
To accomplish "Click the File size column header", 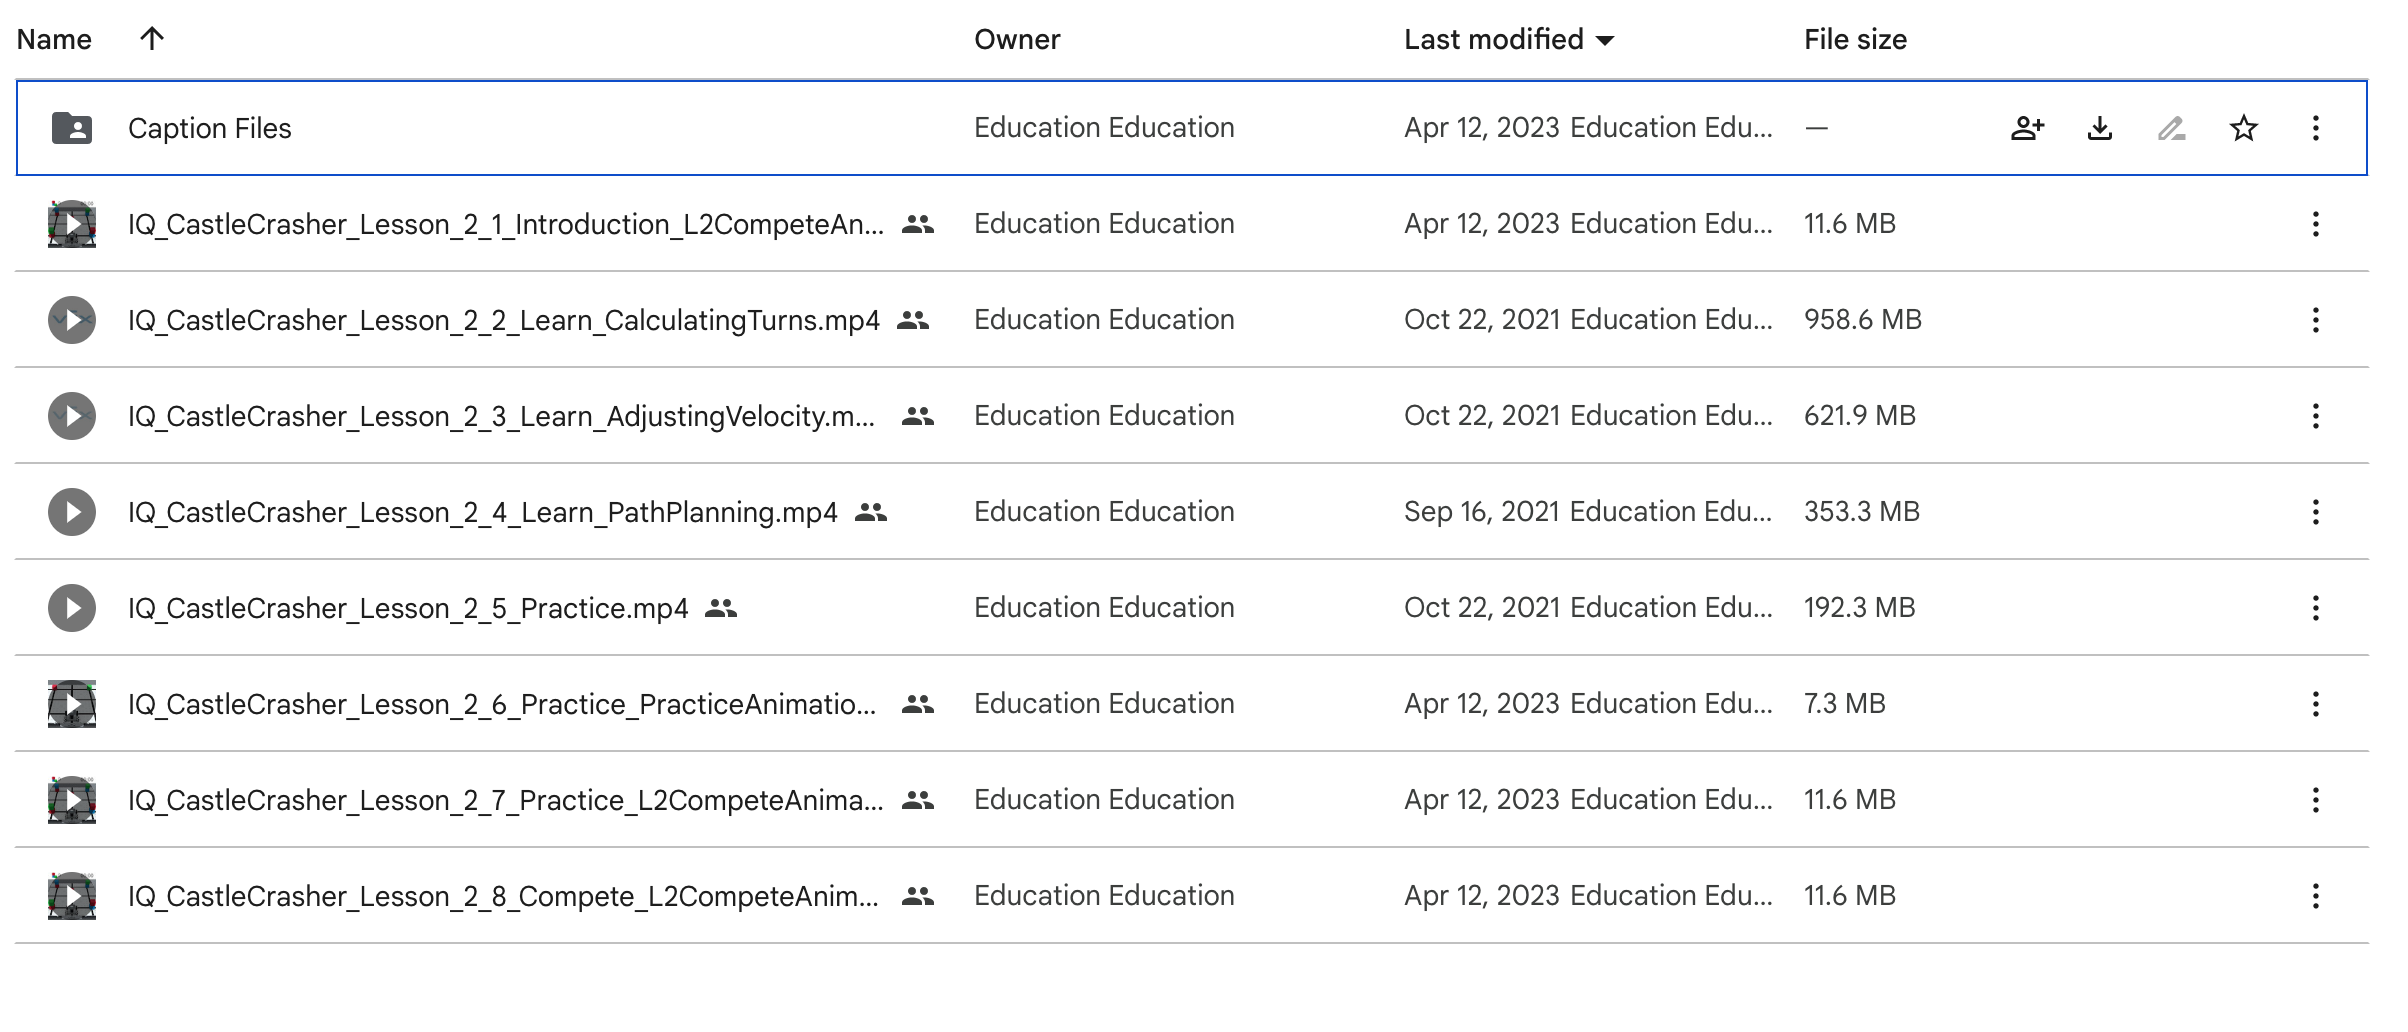I will pyautogui.click(x=1855, y=40).
